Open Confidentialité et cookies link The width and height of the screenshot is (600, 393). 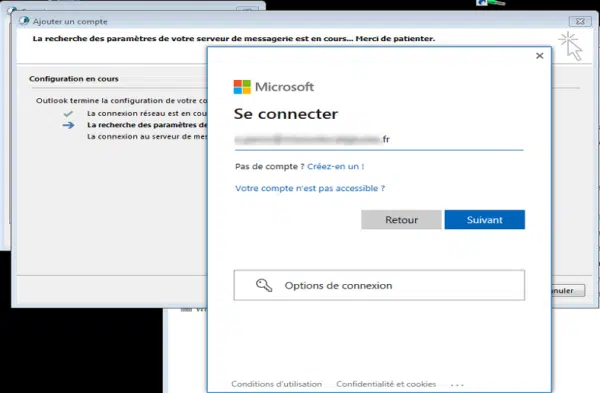(386, 384)
